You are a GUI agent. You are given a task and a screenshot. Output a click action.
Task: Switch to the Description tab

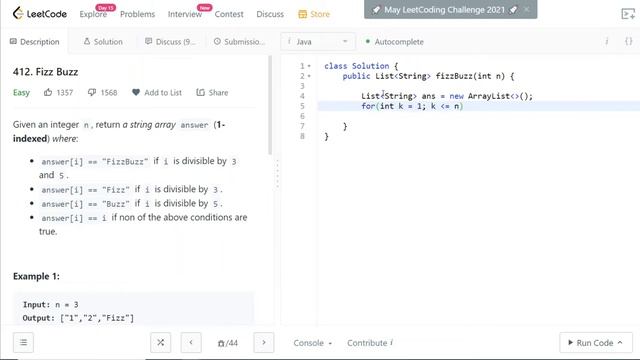point(35,42)
